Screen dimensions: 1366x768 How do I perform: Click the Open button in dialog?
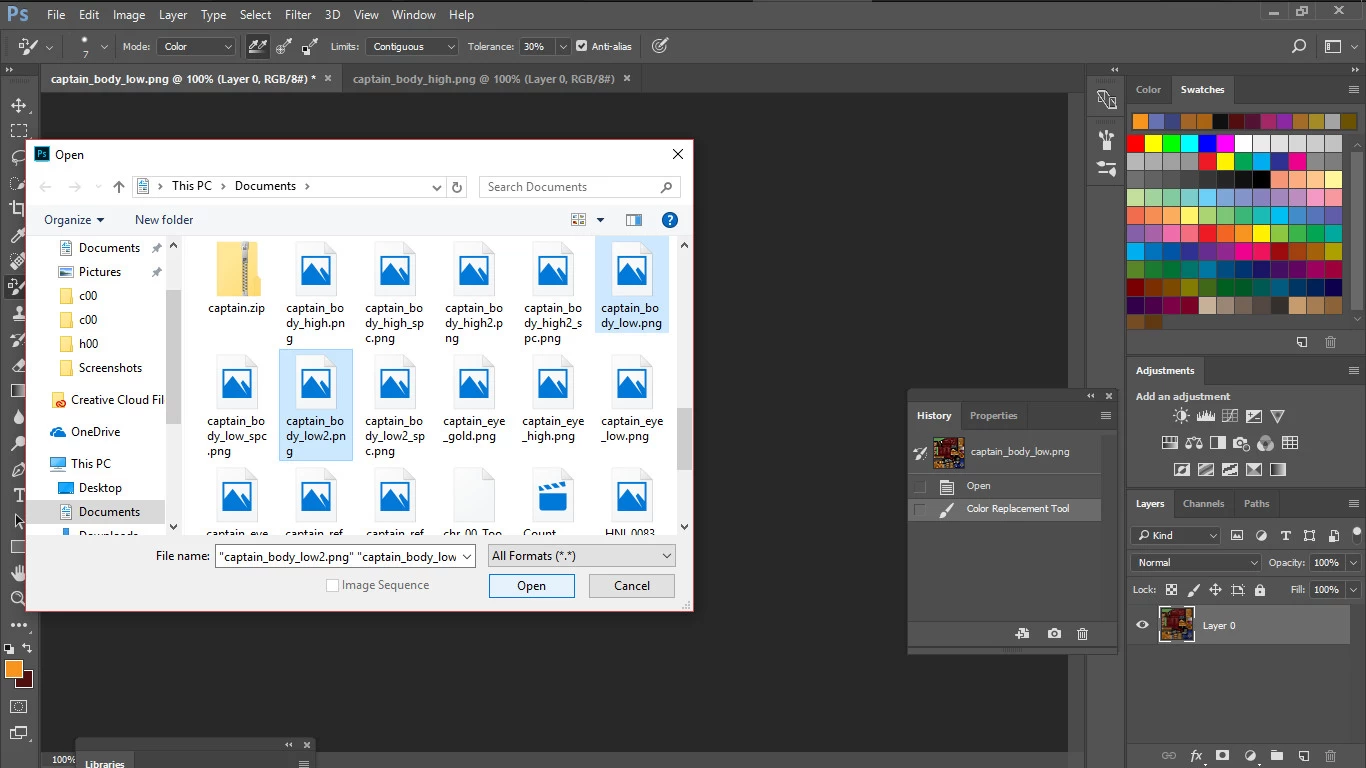click(532, 586)
